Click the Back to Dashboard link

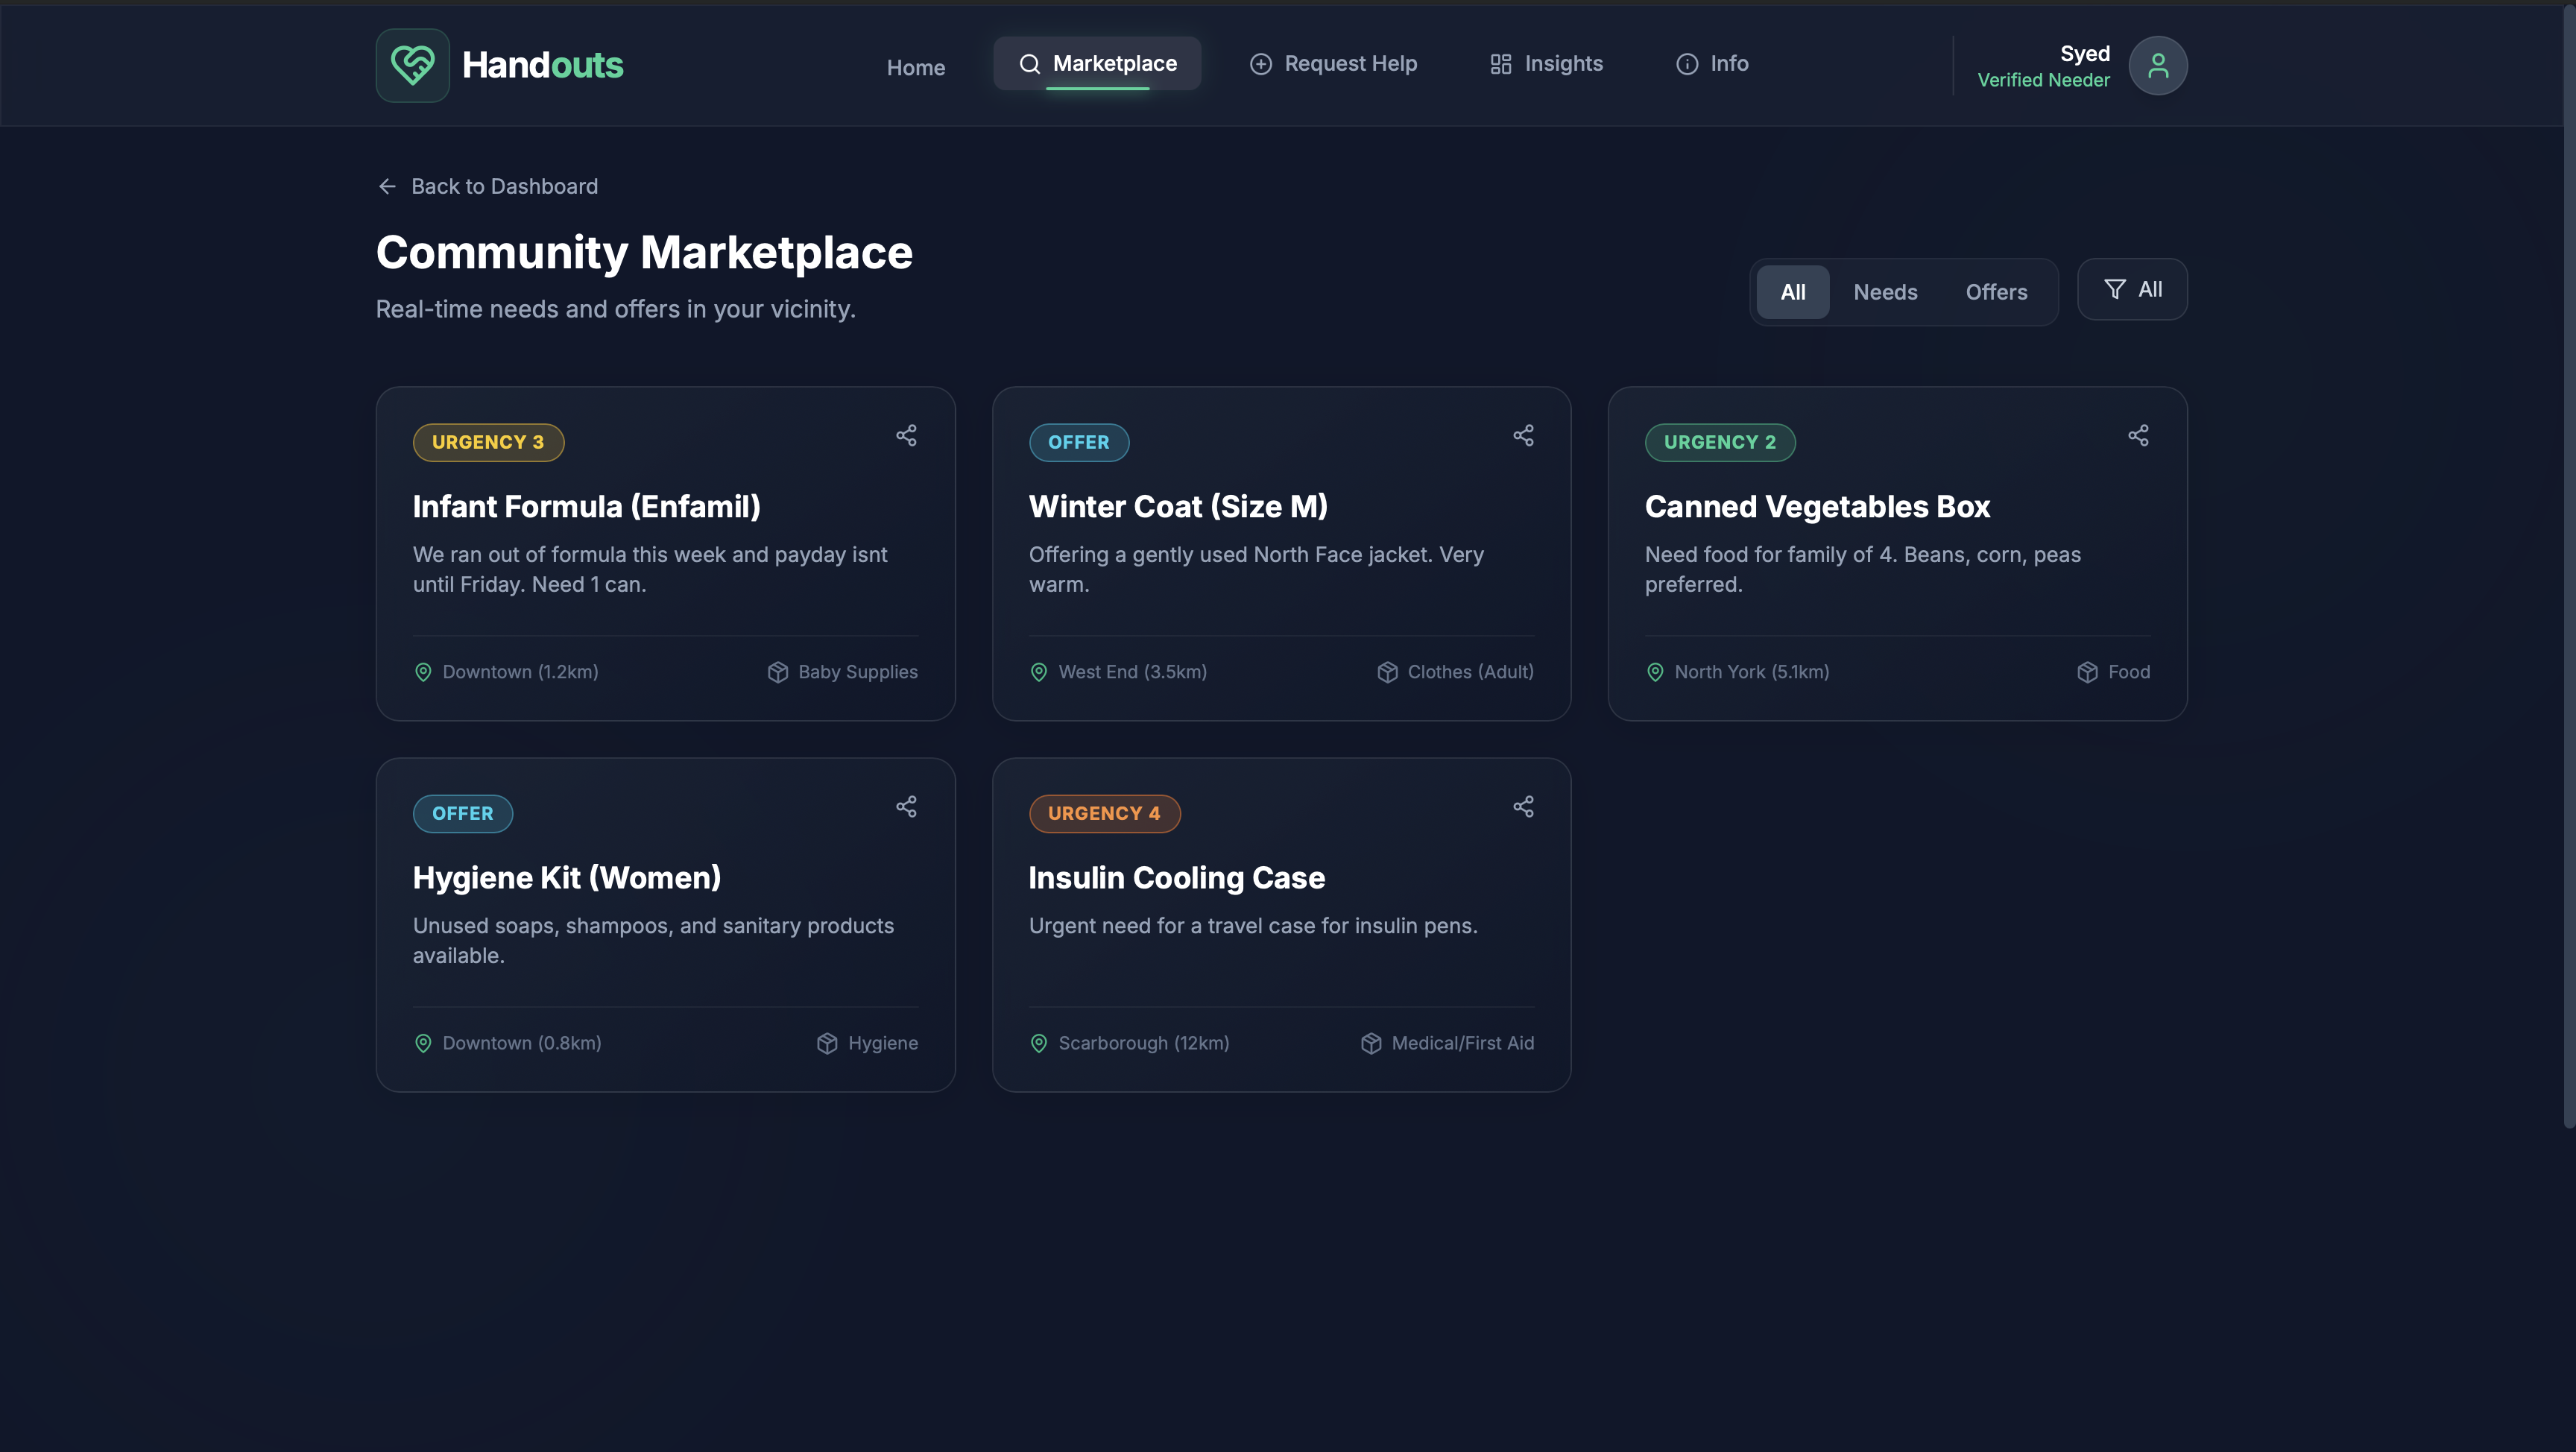(x=504, y=186)
